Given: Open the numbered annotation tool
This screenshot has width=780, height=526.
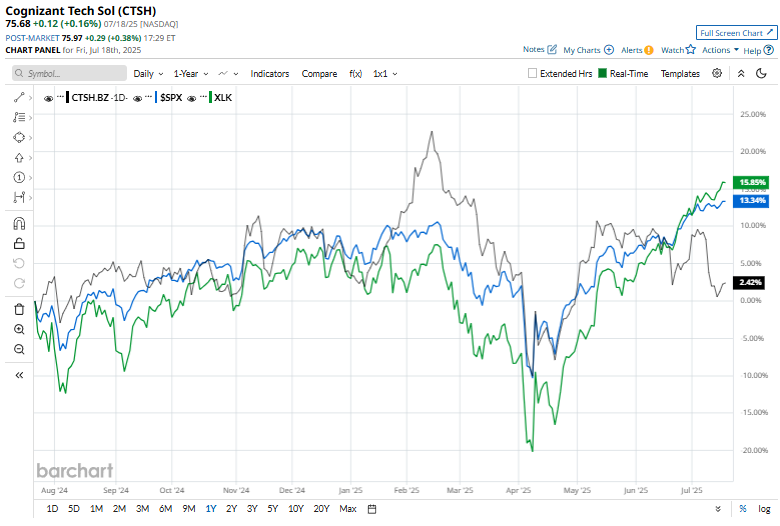Looking at the screenshot, I should click(x=19, y=178).
